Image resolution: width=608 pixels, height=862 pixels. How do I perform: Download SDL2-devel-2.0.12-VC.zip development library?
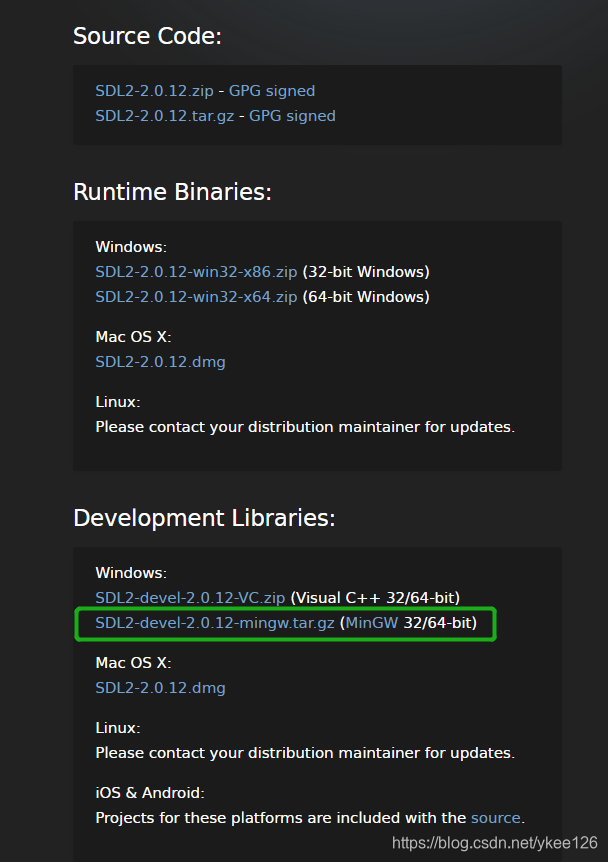click(190, 598)
